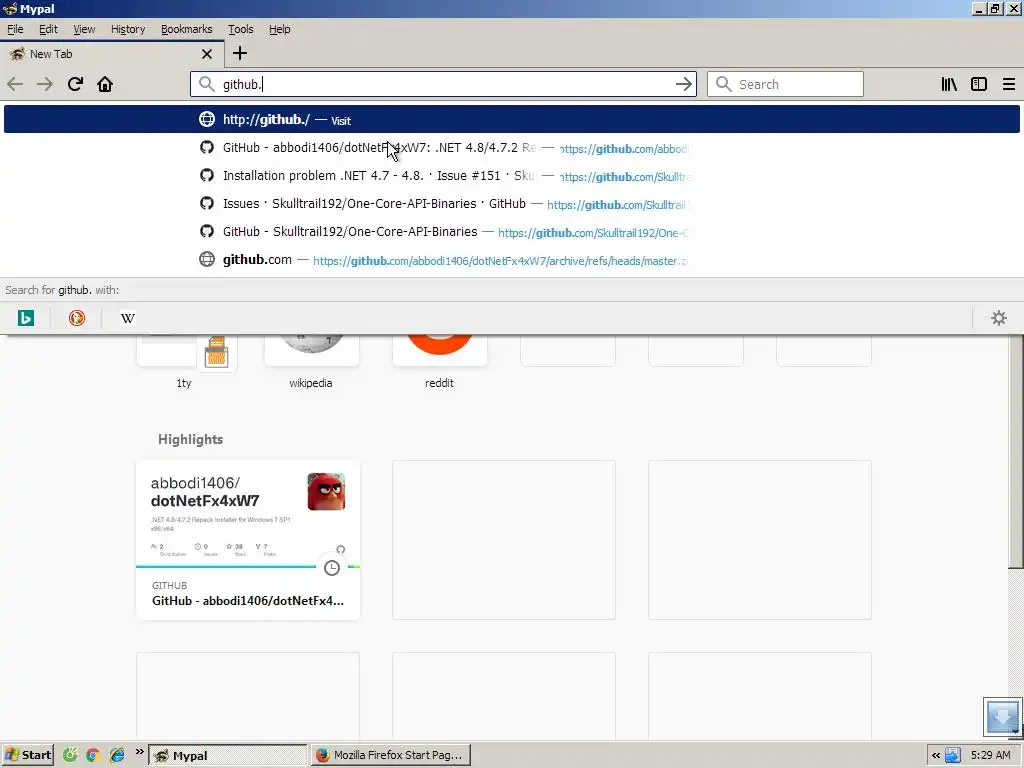Screen dimensions: 1024x768
Task: Reload the current page
Action: [x=75, y=84]
